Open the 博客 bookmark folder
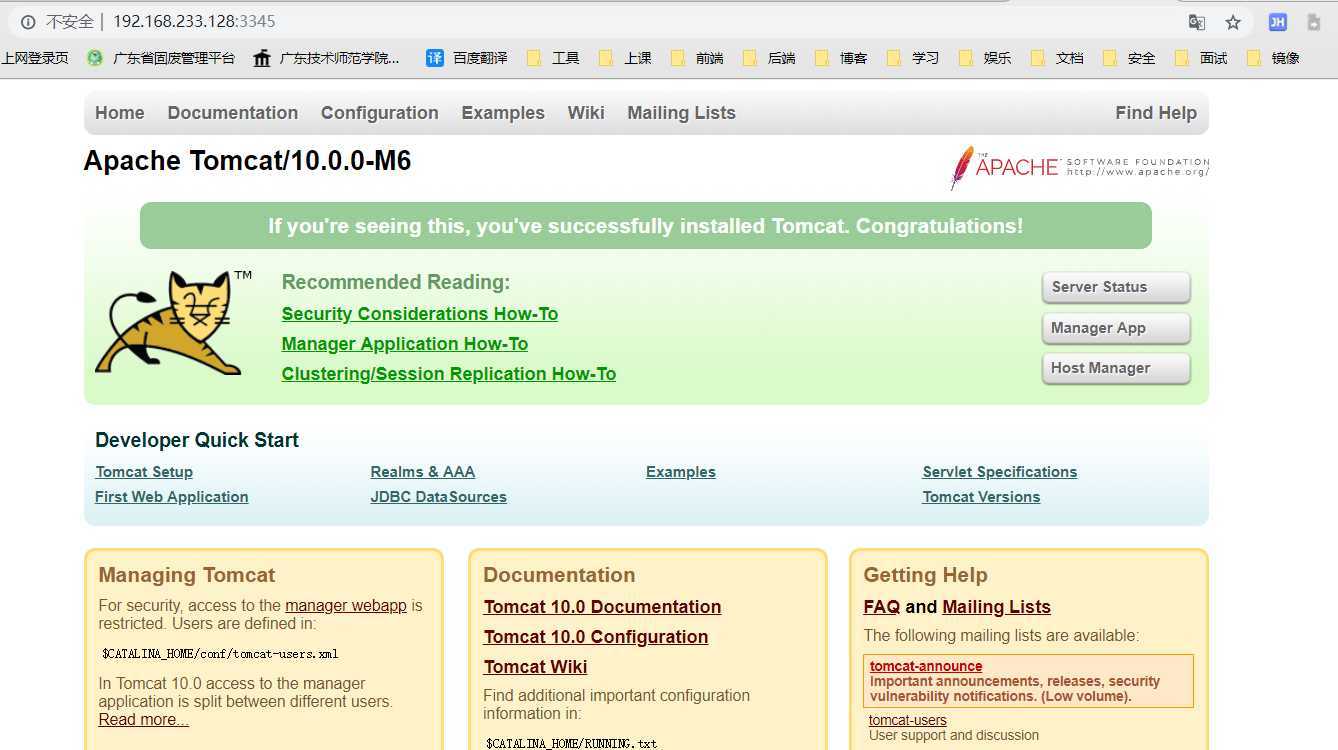Screen dimensions: 1338x750 click(x=841, y=58)
